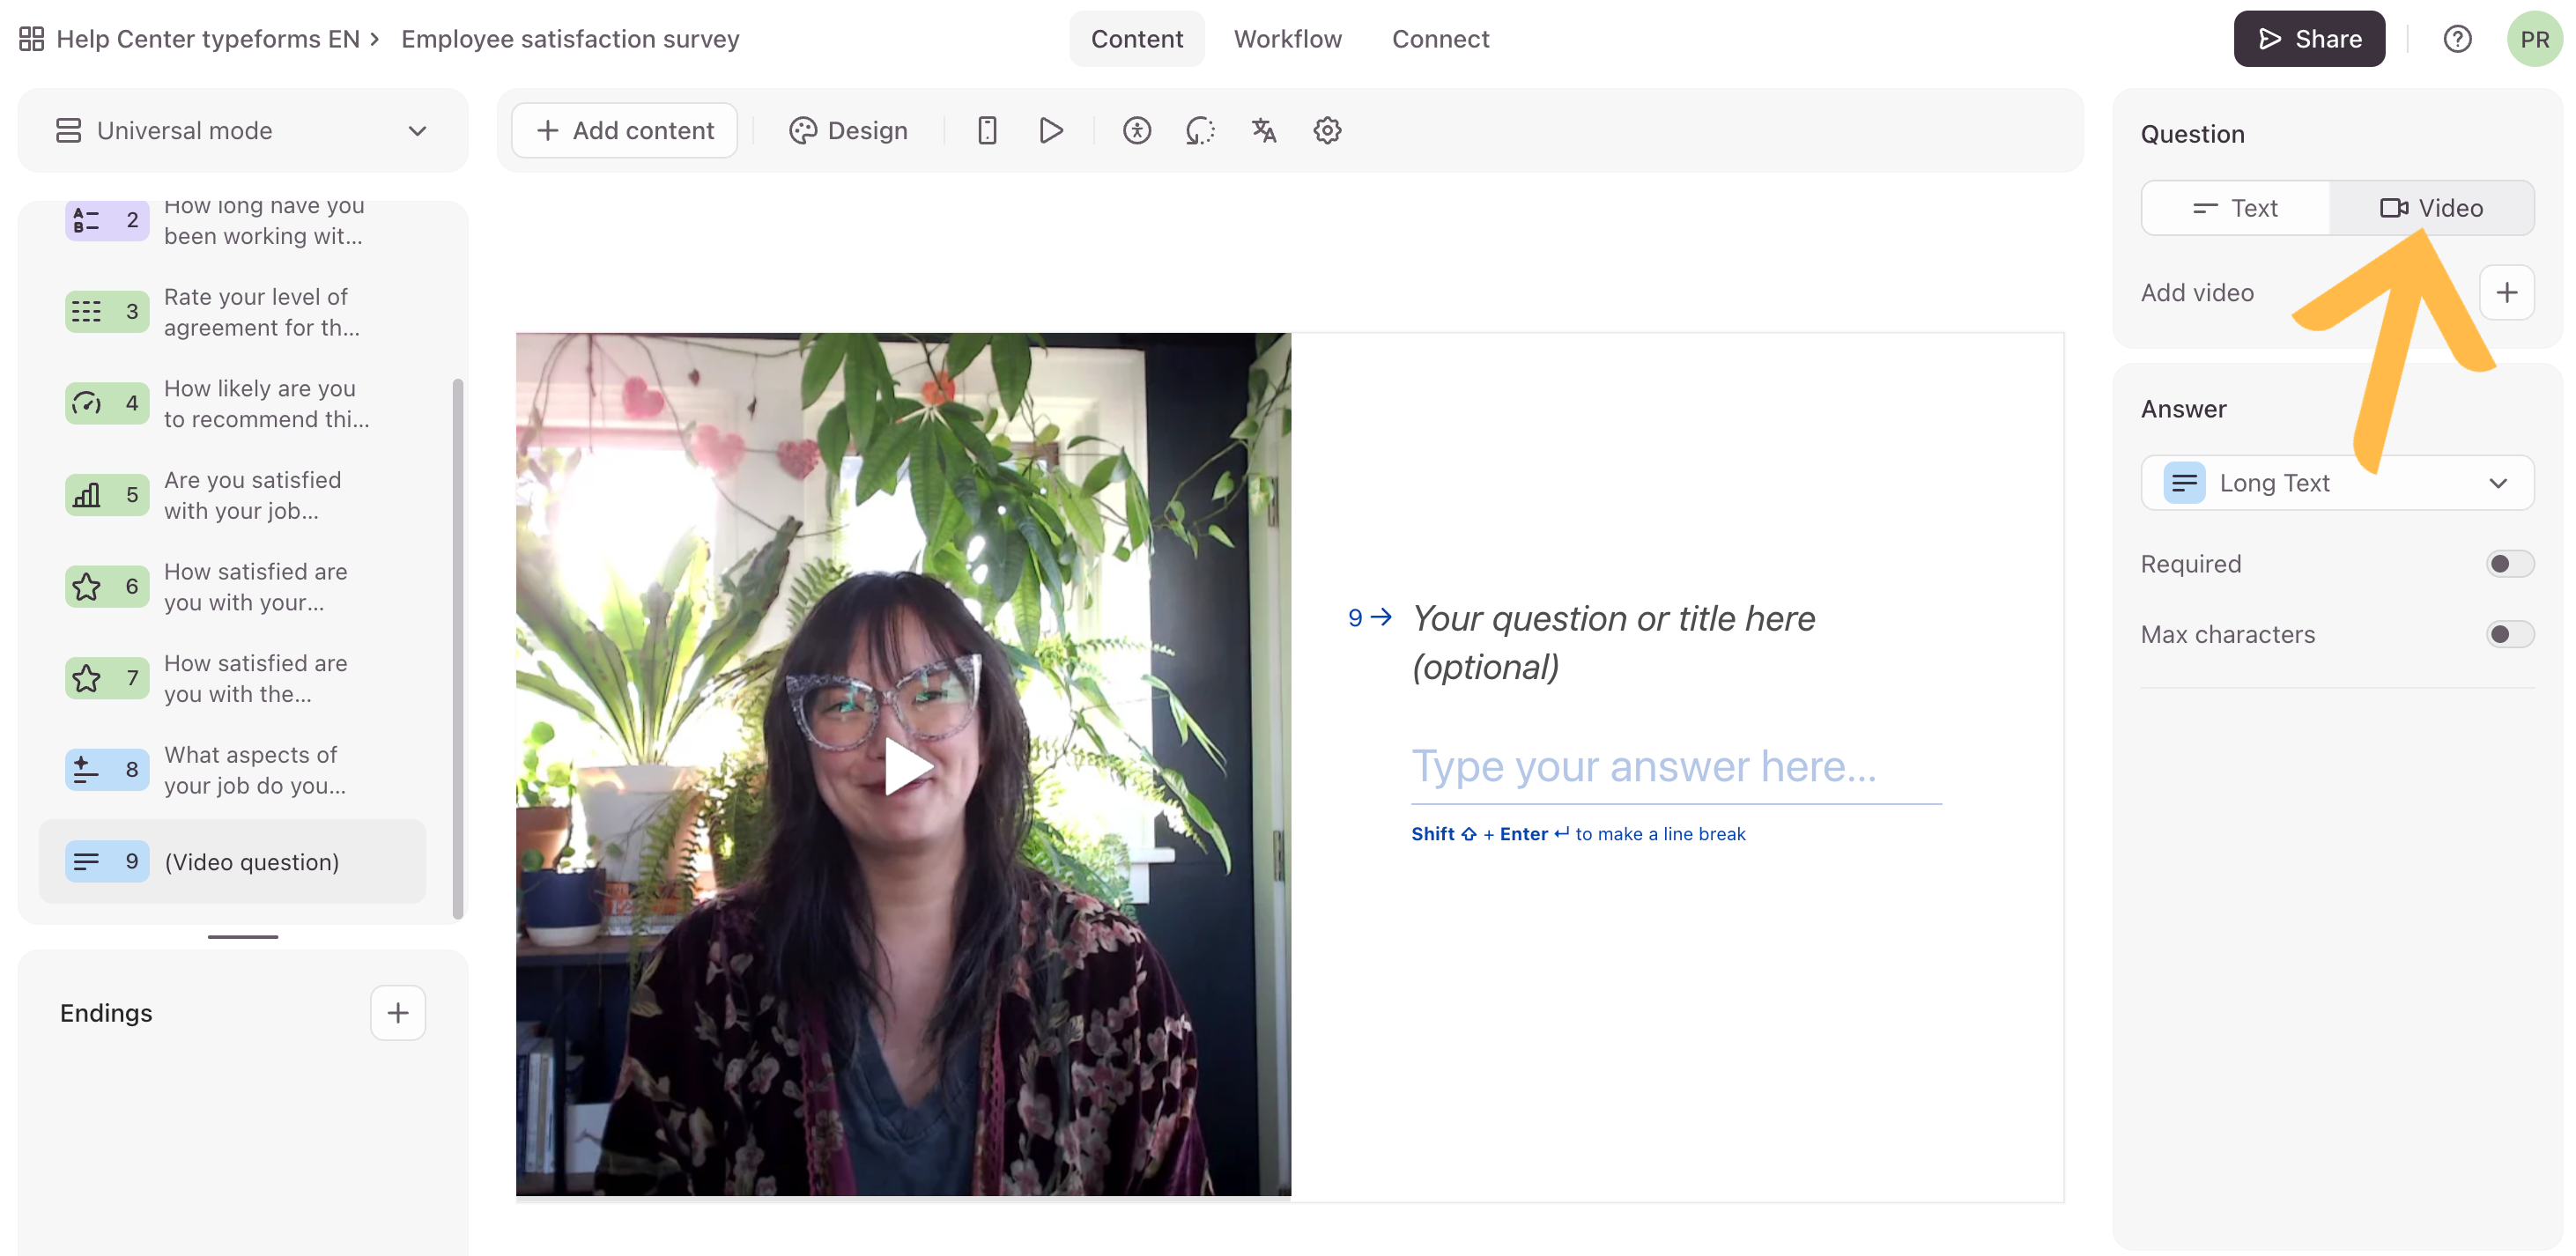Toggle the Max characters switch
The image size is (2576, 1256).
[x=2509, y=634]
